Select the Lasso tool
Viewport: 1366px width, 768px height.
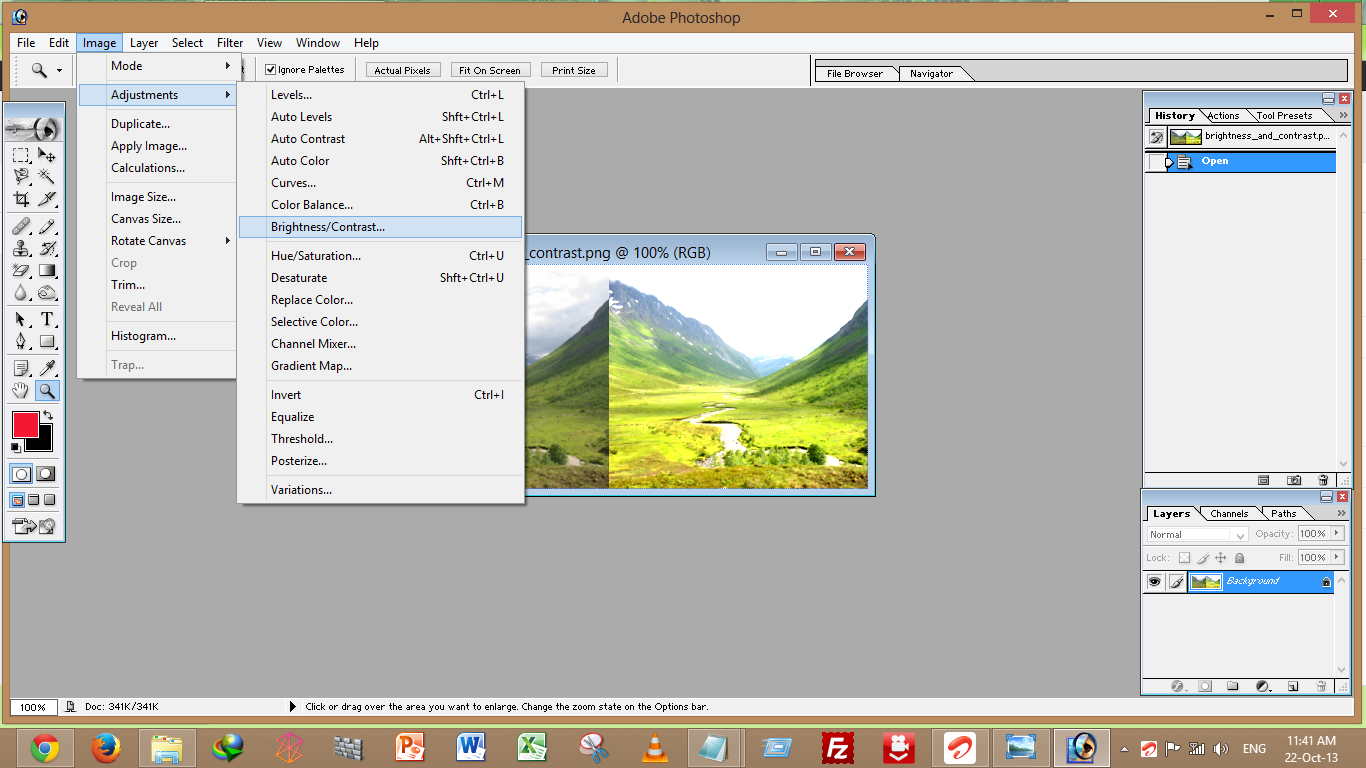(x=20, y=174)
